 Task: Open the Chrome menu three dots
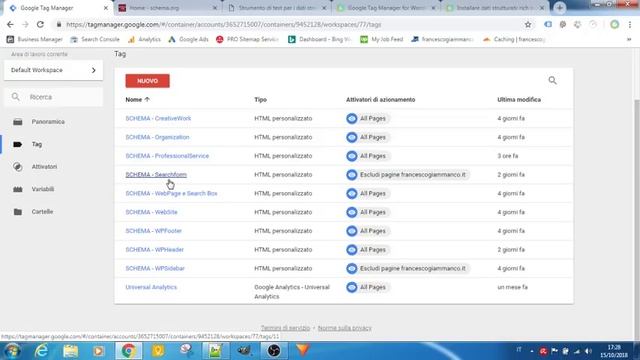click(x=630, y=24)
